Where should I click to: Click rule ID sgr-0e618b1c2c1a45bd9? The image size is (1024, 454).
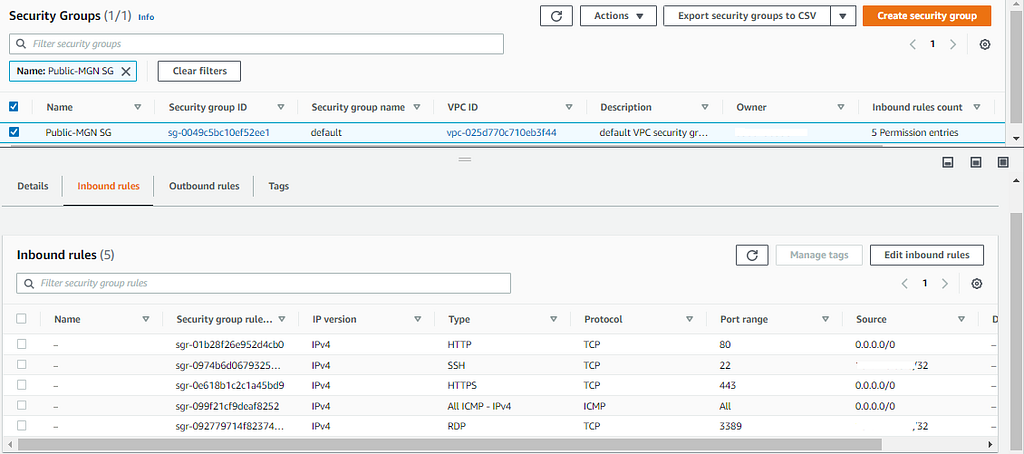coord(231,385)
